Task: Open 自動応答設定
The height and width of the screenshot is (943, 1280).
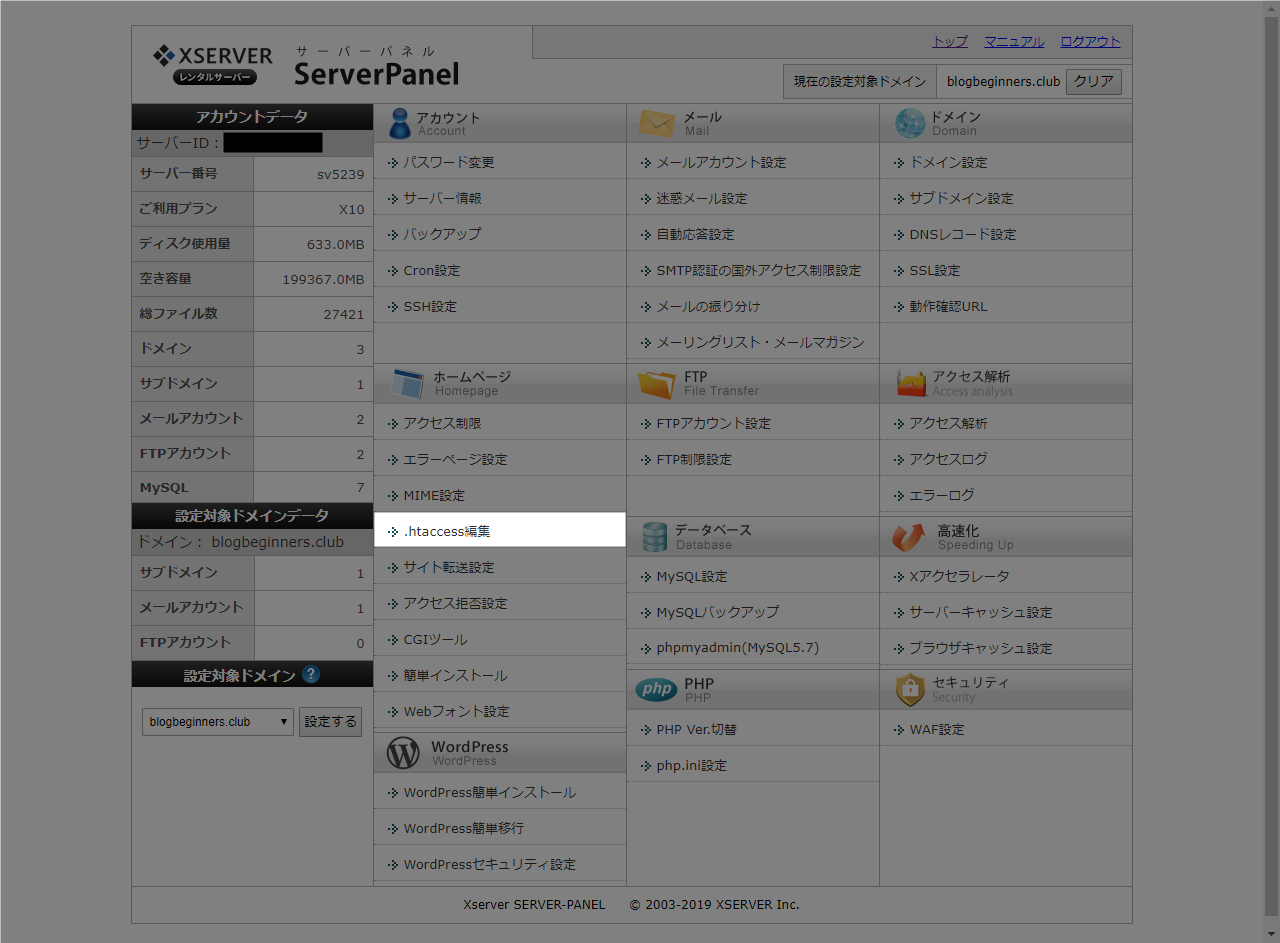Action: [x=695, y=234]
